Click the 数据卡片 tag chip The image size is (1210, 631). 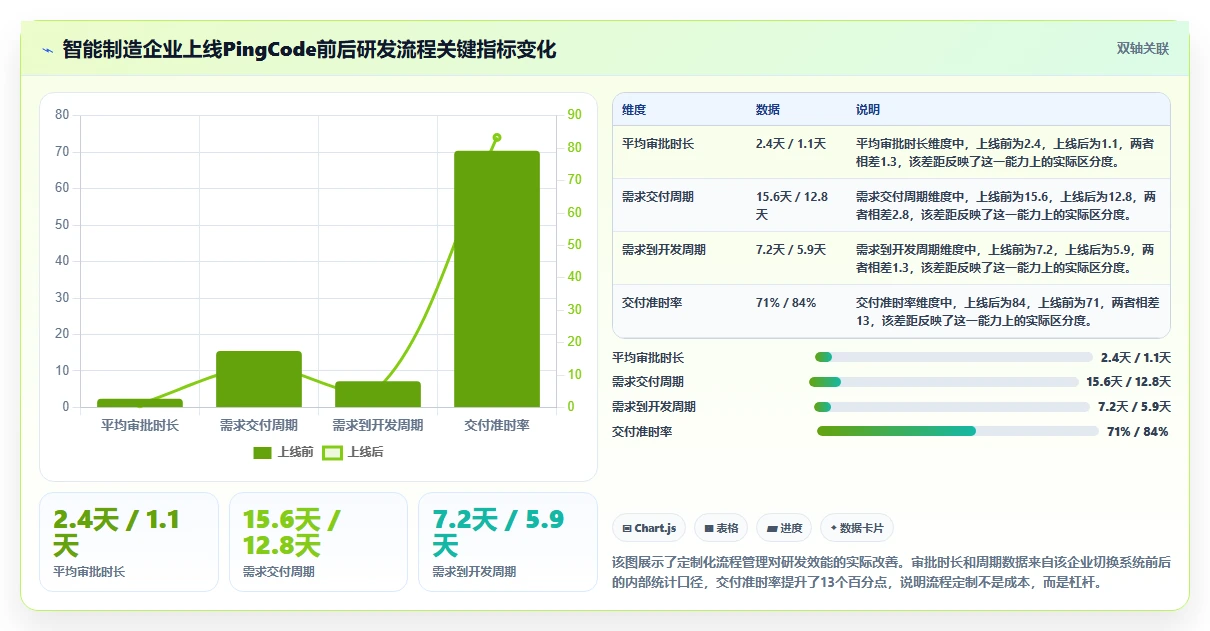(857, 528)
